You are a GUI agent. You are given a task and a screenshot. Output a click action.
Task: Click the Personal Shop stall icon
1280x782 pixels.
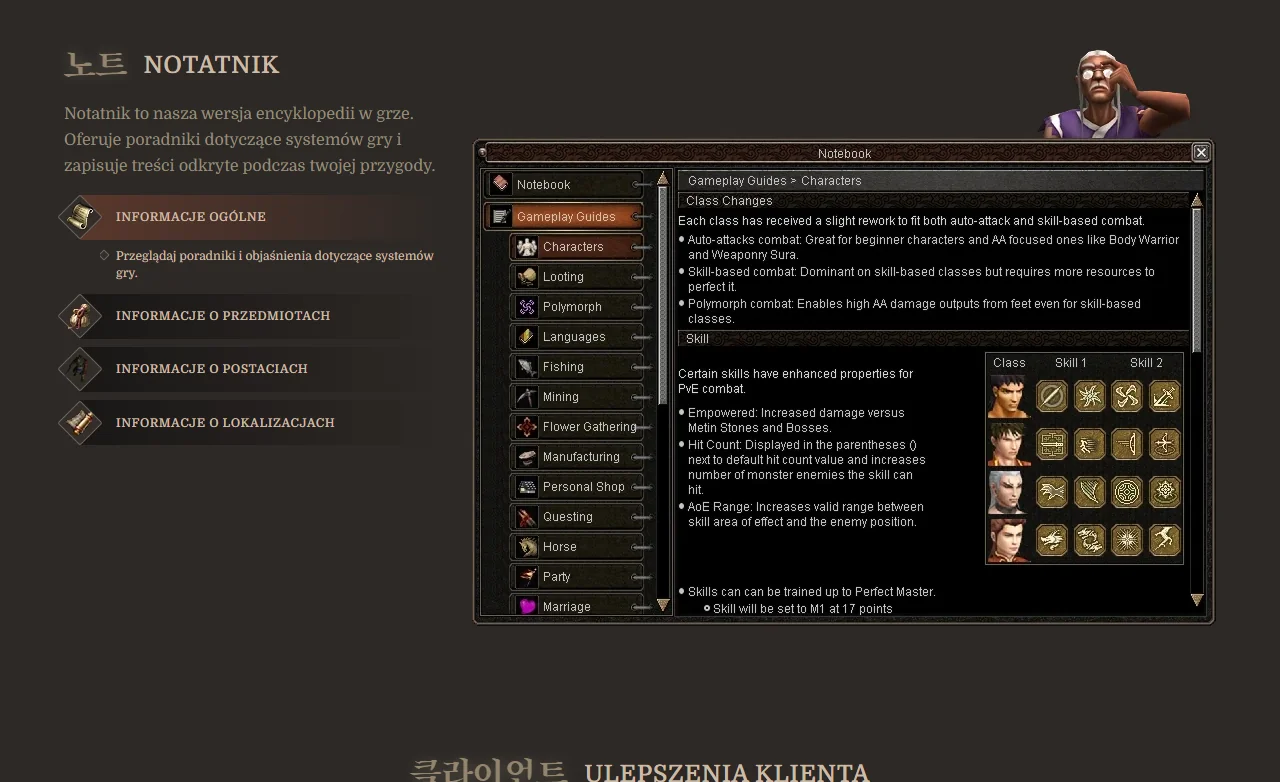[527, 487]
